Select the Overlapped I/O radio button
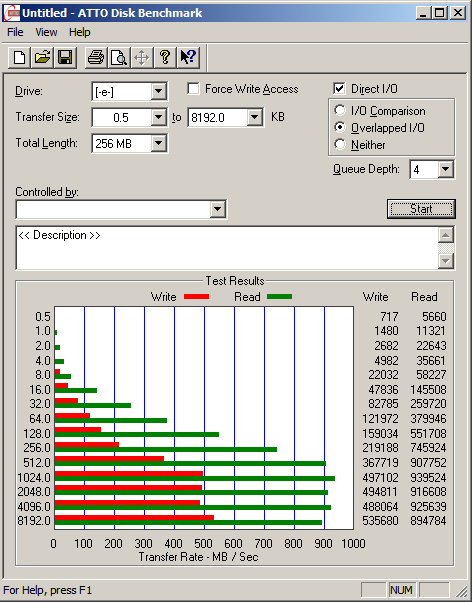The width and height of the screenshot is (472, 602). pyautogui.click(x=340, y=127)
